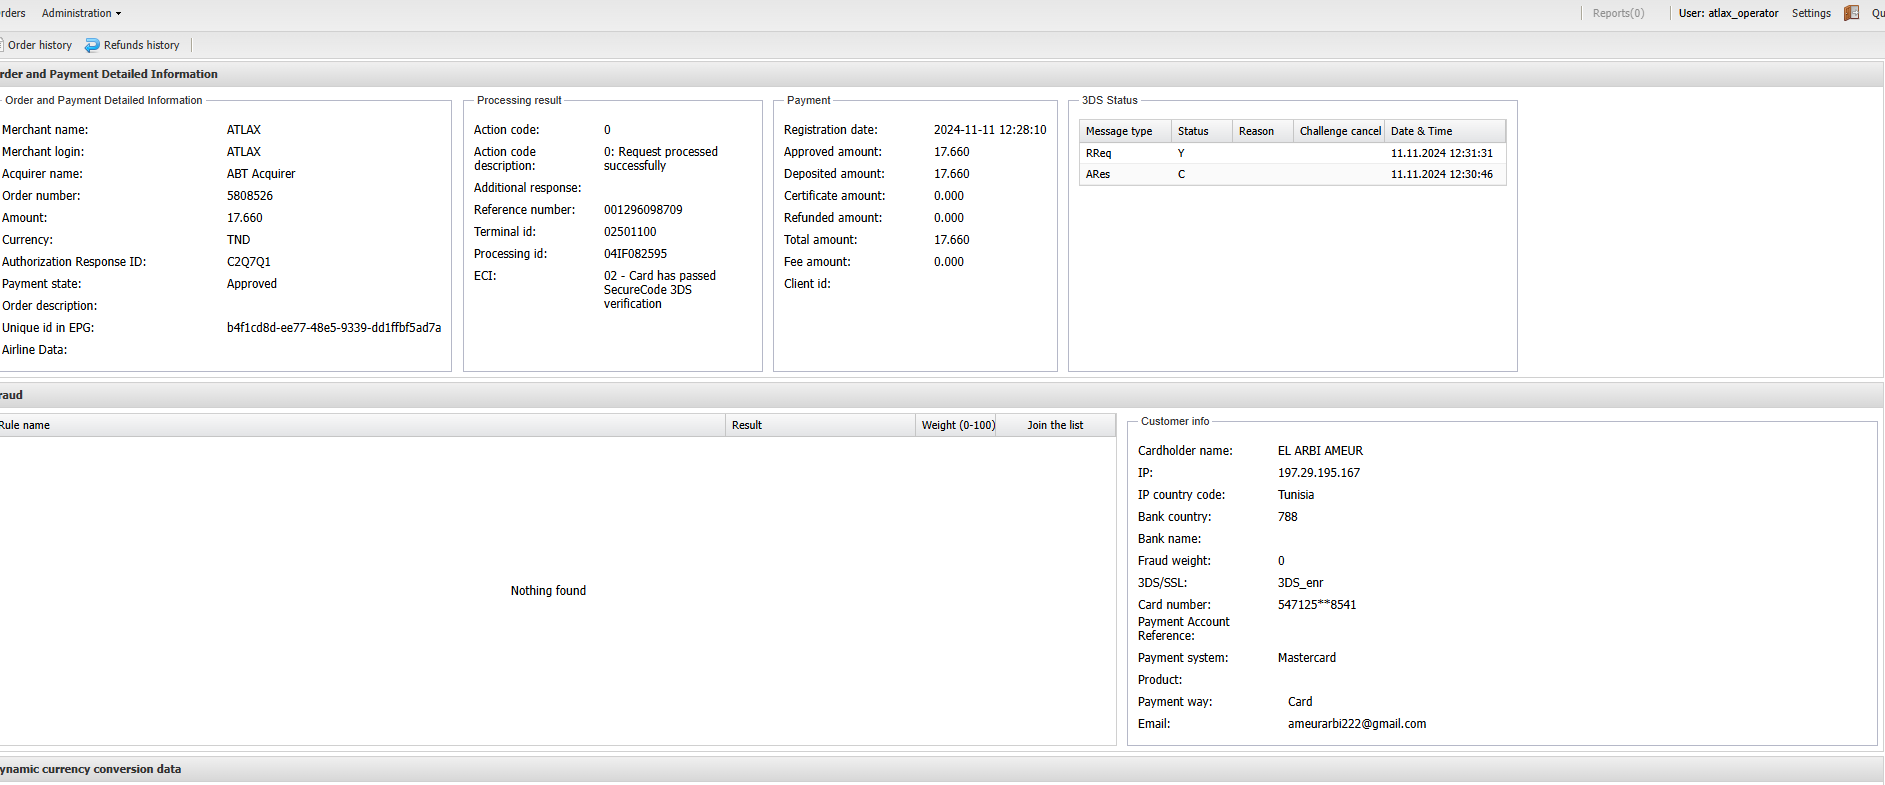Collapse the Fraud section header
1885x785 pixels.
(x=12, y=395)
